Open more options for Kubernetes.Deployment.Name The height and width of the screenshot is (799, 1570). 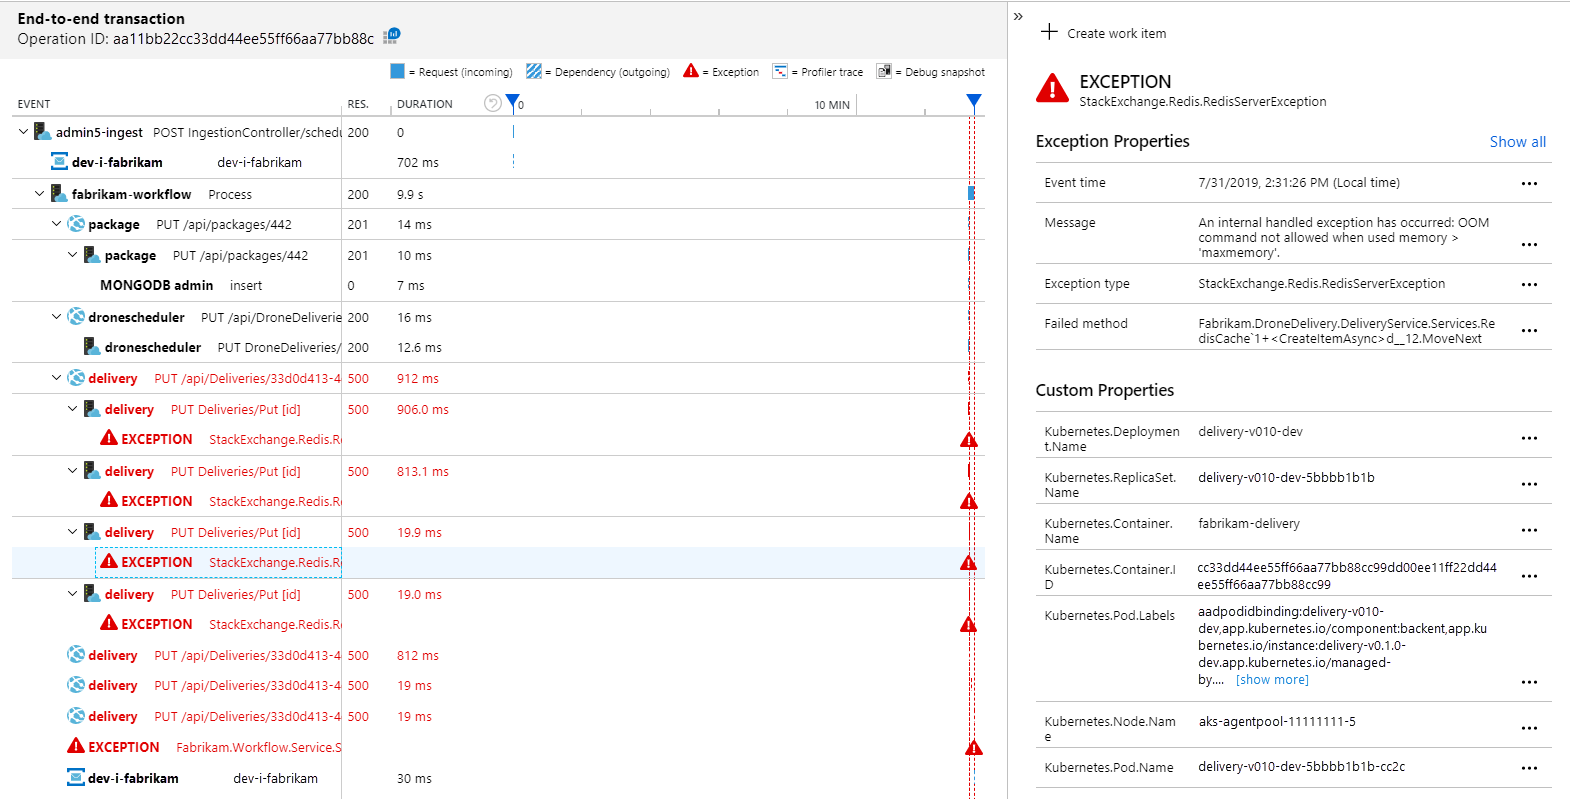[x=1529, y=439]
